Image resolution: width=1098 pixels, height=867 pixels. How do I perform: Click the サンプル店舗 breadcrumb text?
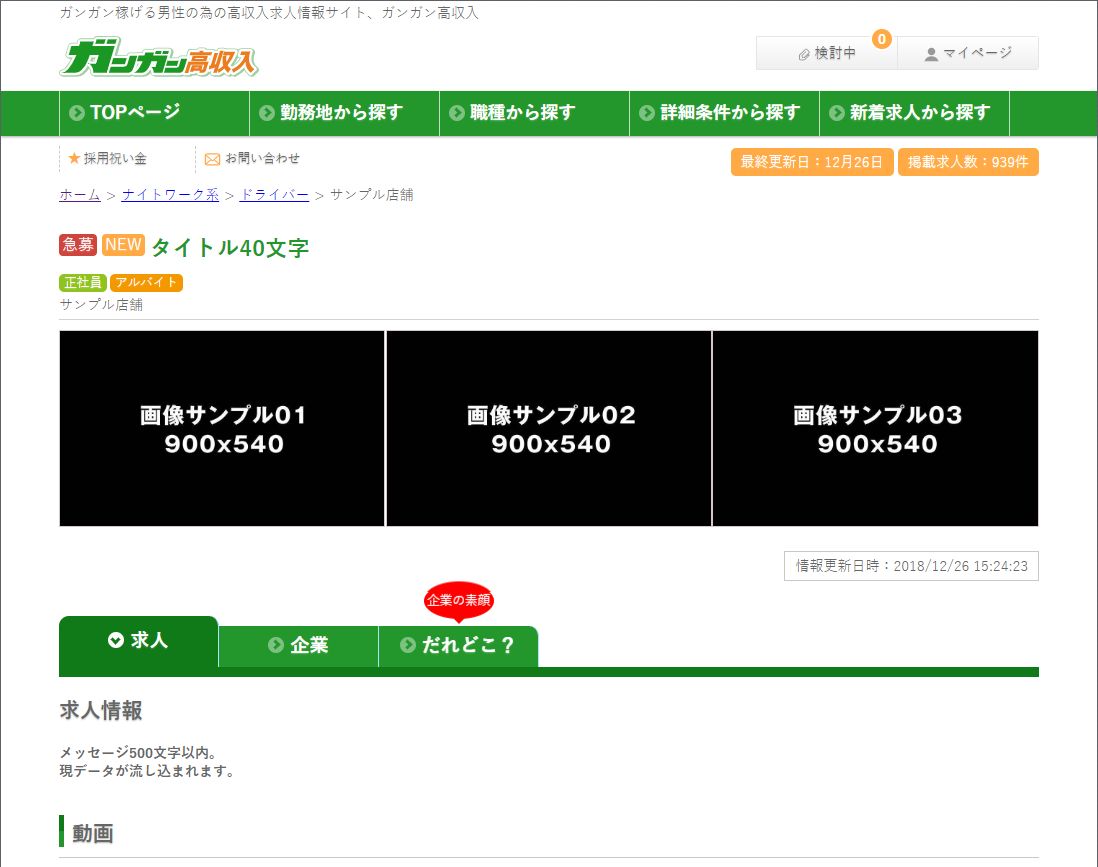tap(372, 195)
